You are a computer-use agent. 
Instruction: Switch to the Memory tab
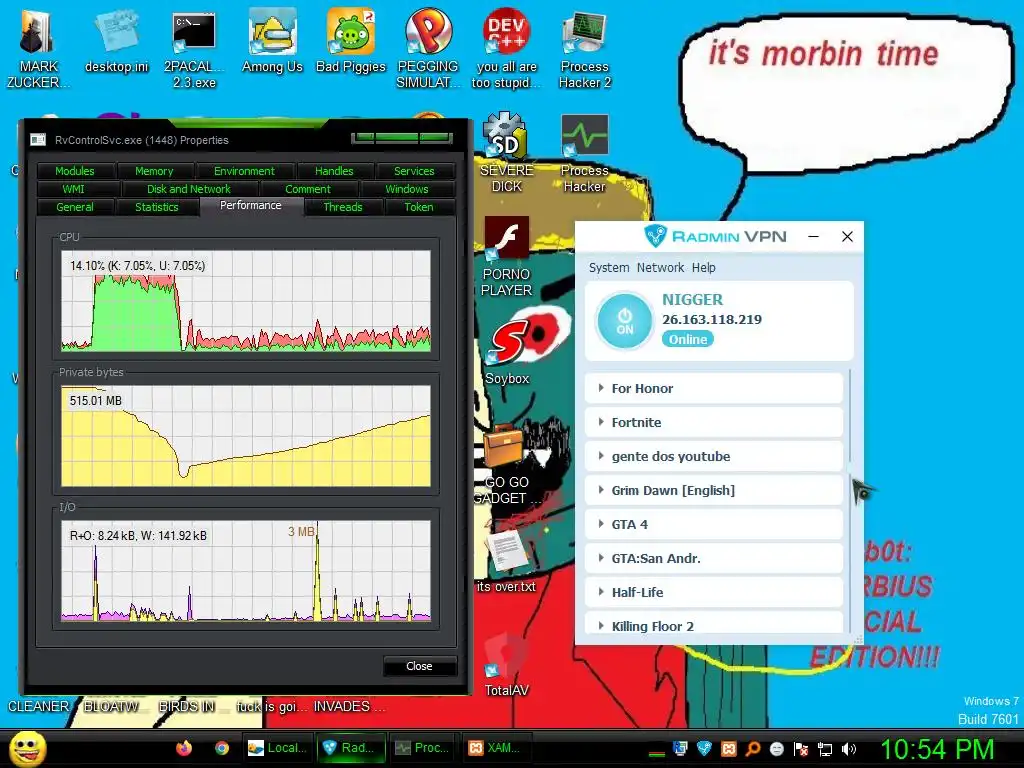tap(155, 171)
